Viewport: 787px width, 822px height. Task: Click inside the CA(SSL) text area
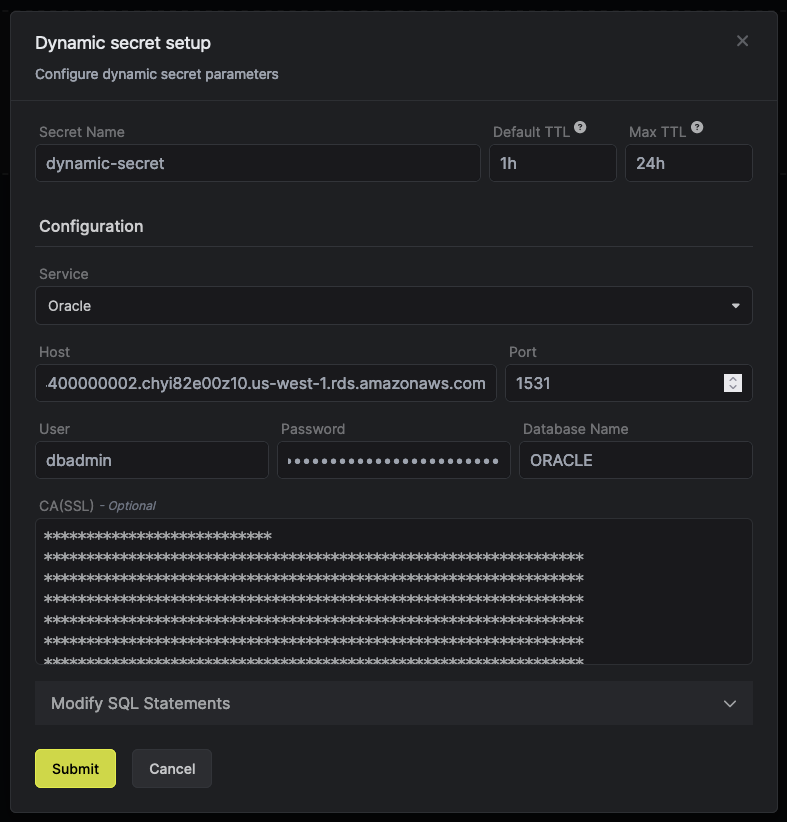pyautogui.click(x=394, y=592)
